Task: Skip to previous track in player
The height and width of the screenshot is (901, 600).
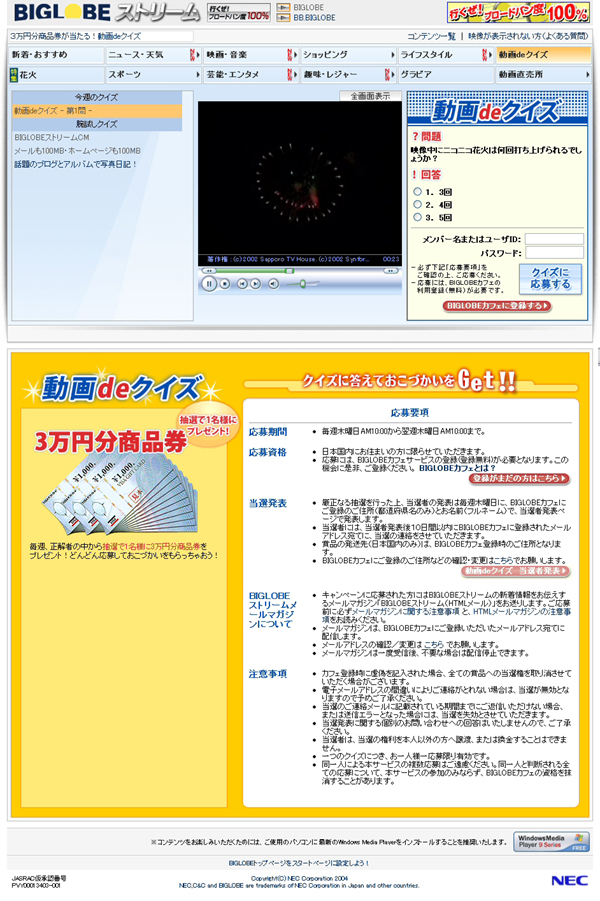Action: tap(243, 284)
